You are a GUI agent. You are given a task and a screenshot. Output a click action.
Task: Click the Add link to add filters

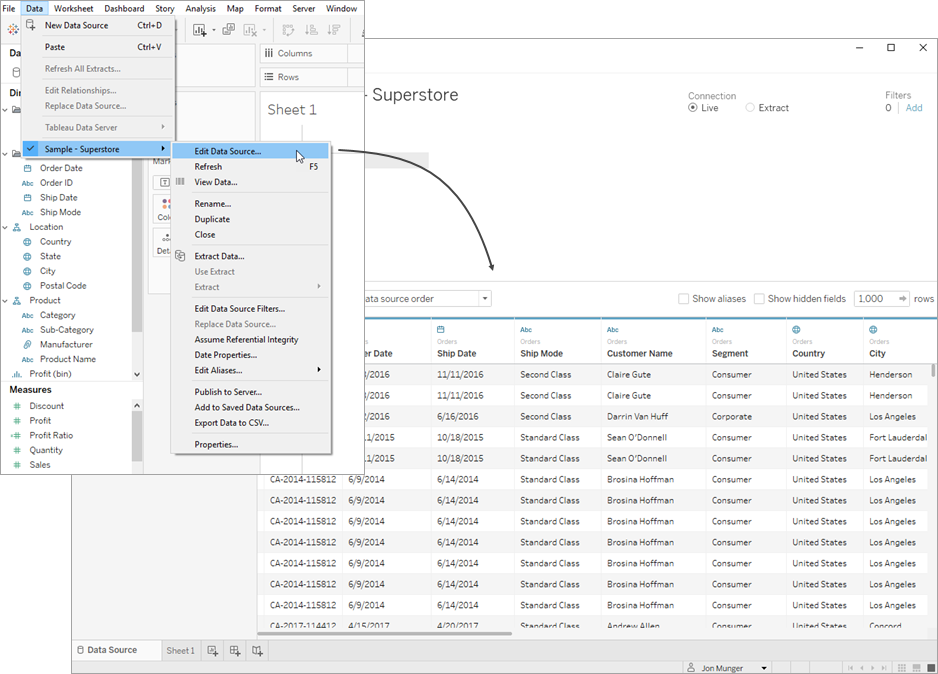(x=912, y=107)
